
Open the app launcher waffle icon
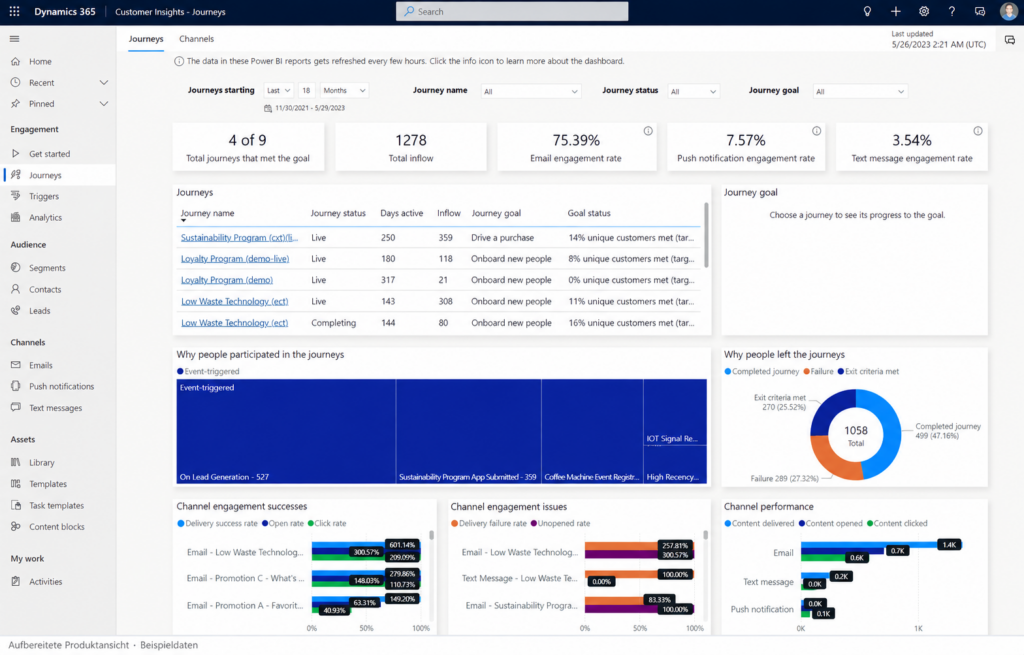(x=14, y=11)
